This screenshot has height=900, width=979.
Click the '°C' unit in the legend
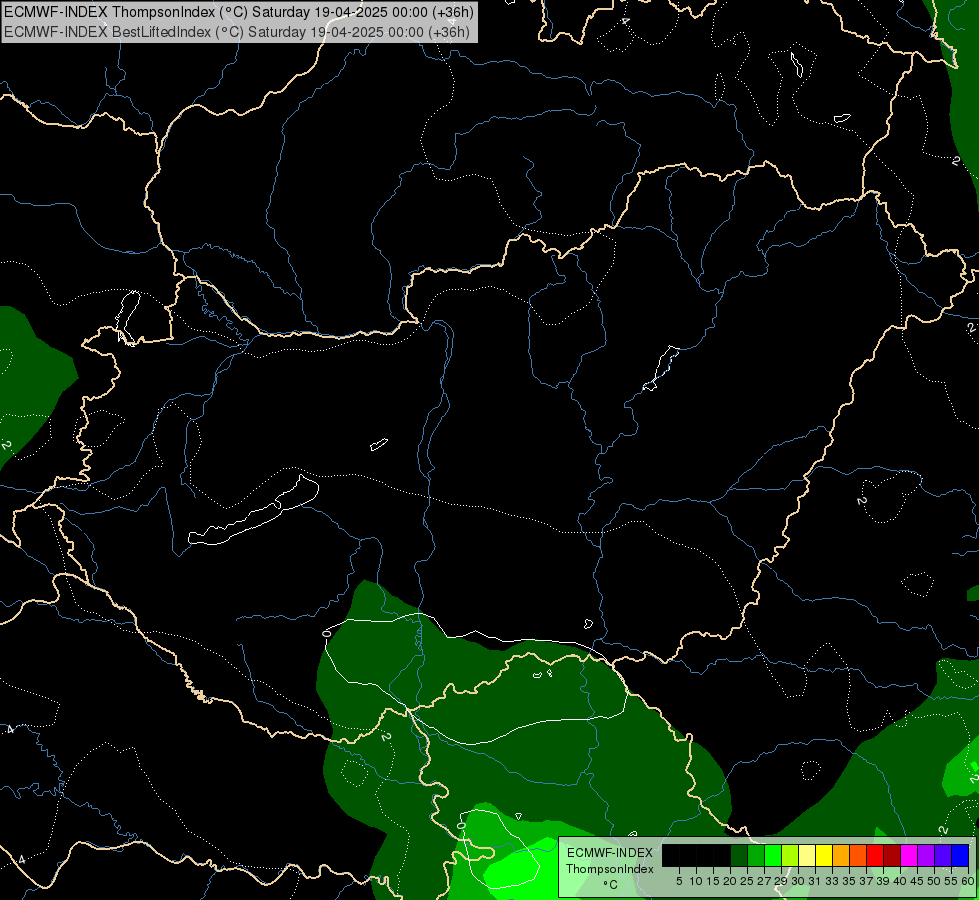(x=610, y=885)
